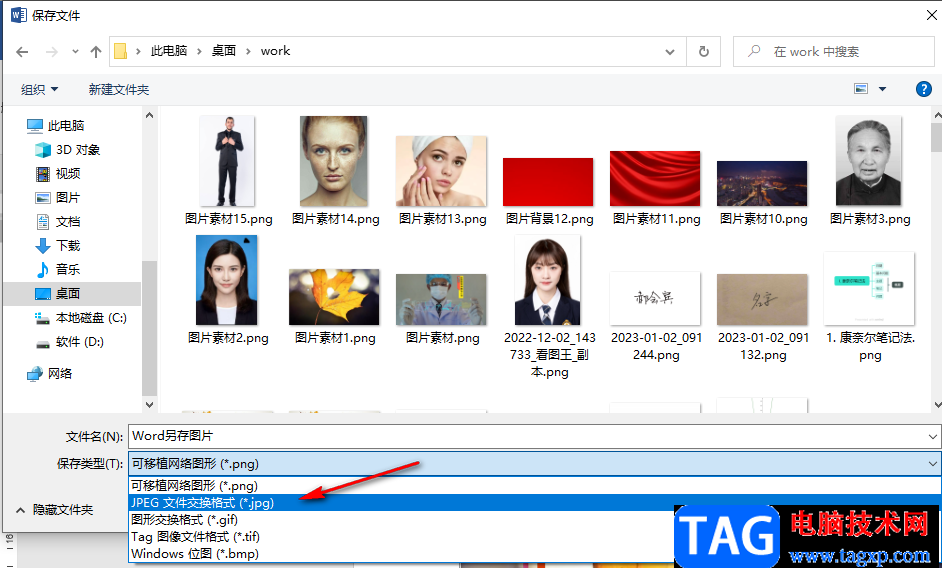Image resolution: width=942 pixels, height=568 pixels.
Task: Close the 保存文件 dialog
Action: pos(931,15)
